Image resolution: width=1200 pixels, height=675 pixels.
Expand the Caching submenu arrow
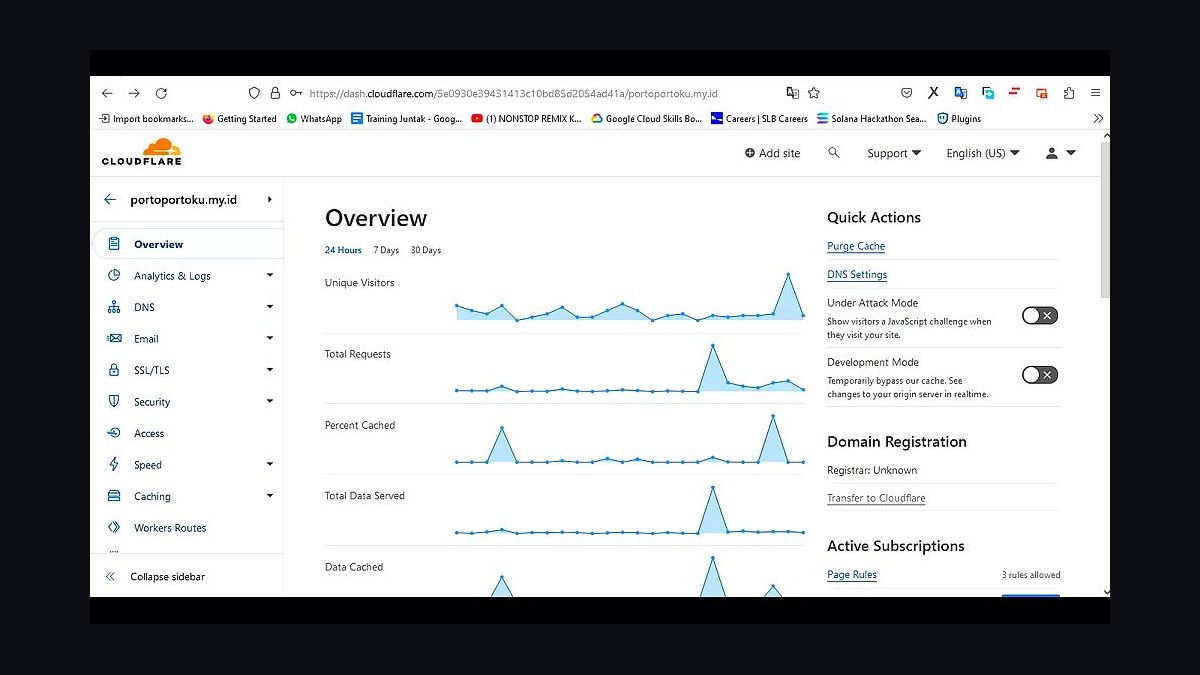coord(270,496)
